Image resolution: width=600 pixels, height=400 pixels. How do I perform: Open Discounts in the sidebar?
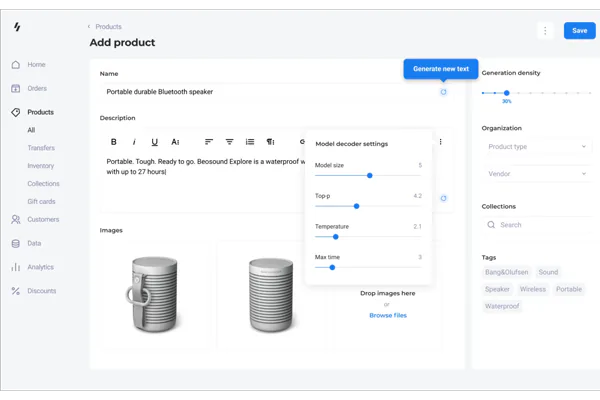tap(42, 291)
